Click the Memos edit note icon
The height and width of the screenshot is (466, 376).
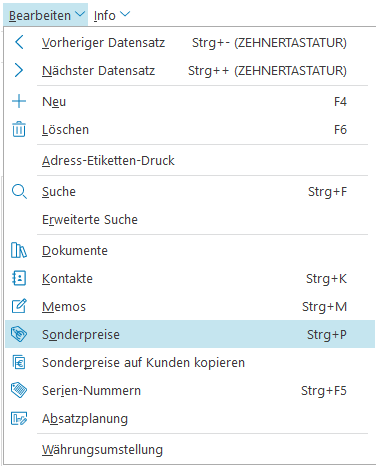(x=19, y=306)
